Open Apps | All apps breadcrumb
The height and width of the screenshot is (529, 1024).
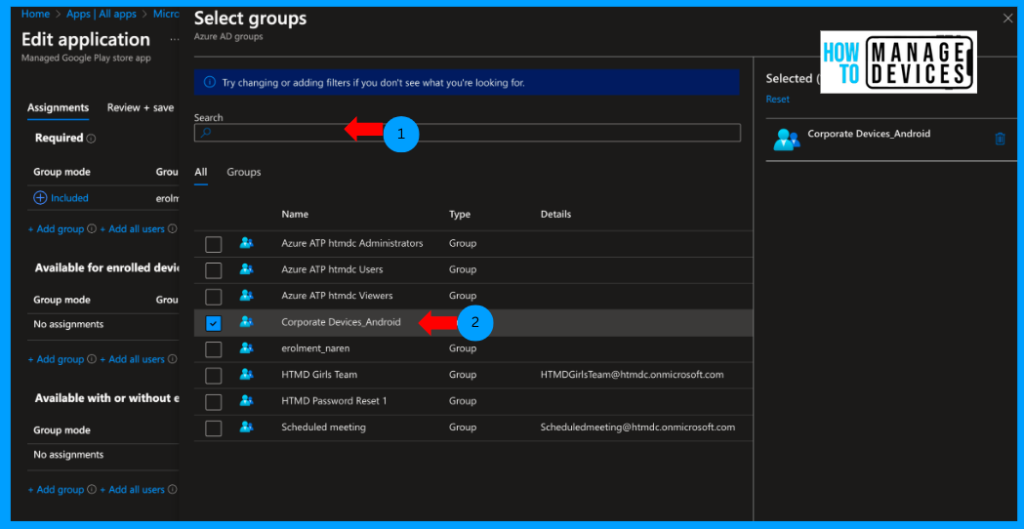[102, 14]
